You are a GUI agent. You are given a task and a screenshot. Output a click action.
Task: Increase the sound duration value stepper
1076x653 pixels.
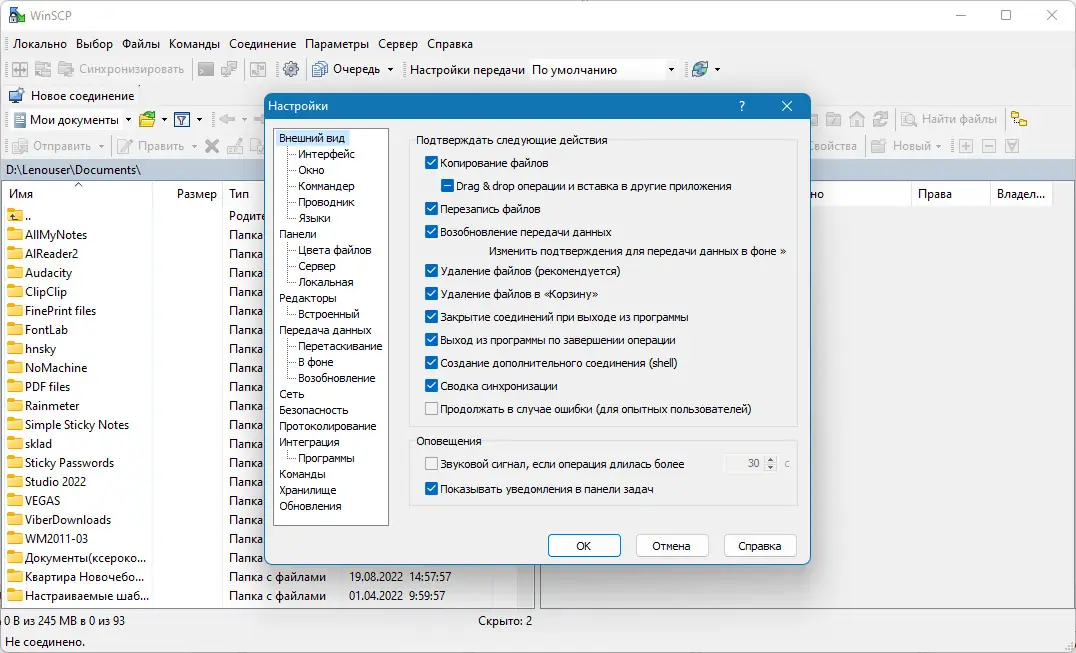tap(769, 458)
